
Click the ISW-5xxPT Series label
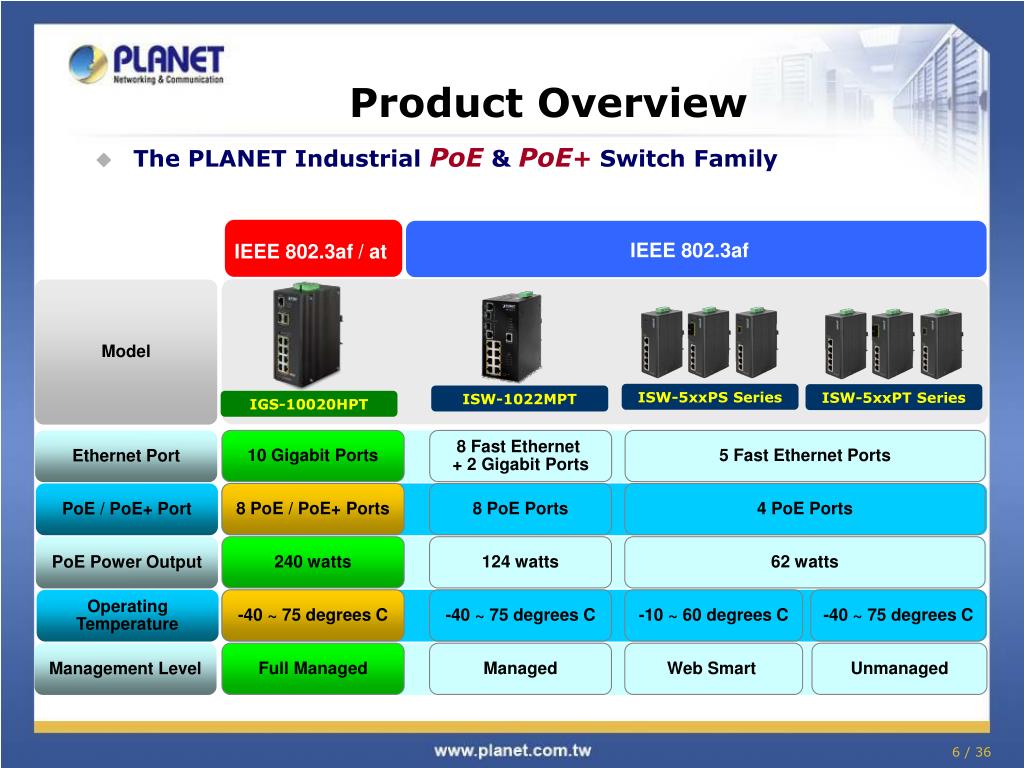893,397
